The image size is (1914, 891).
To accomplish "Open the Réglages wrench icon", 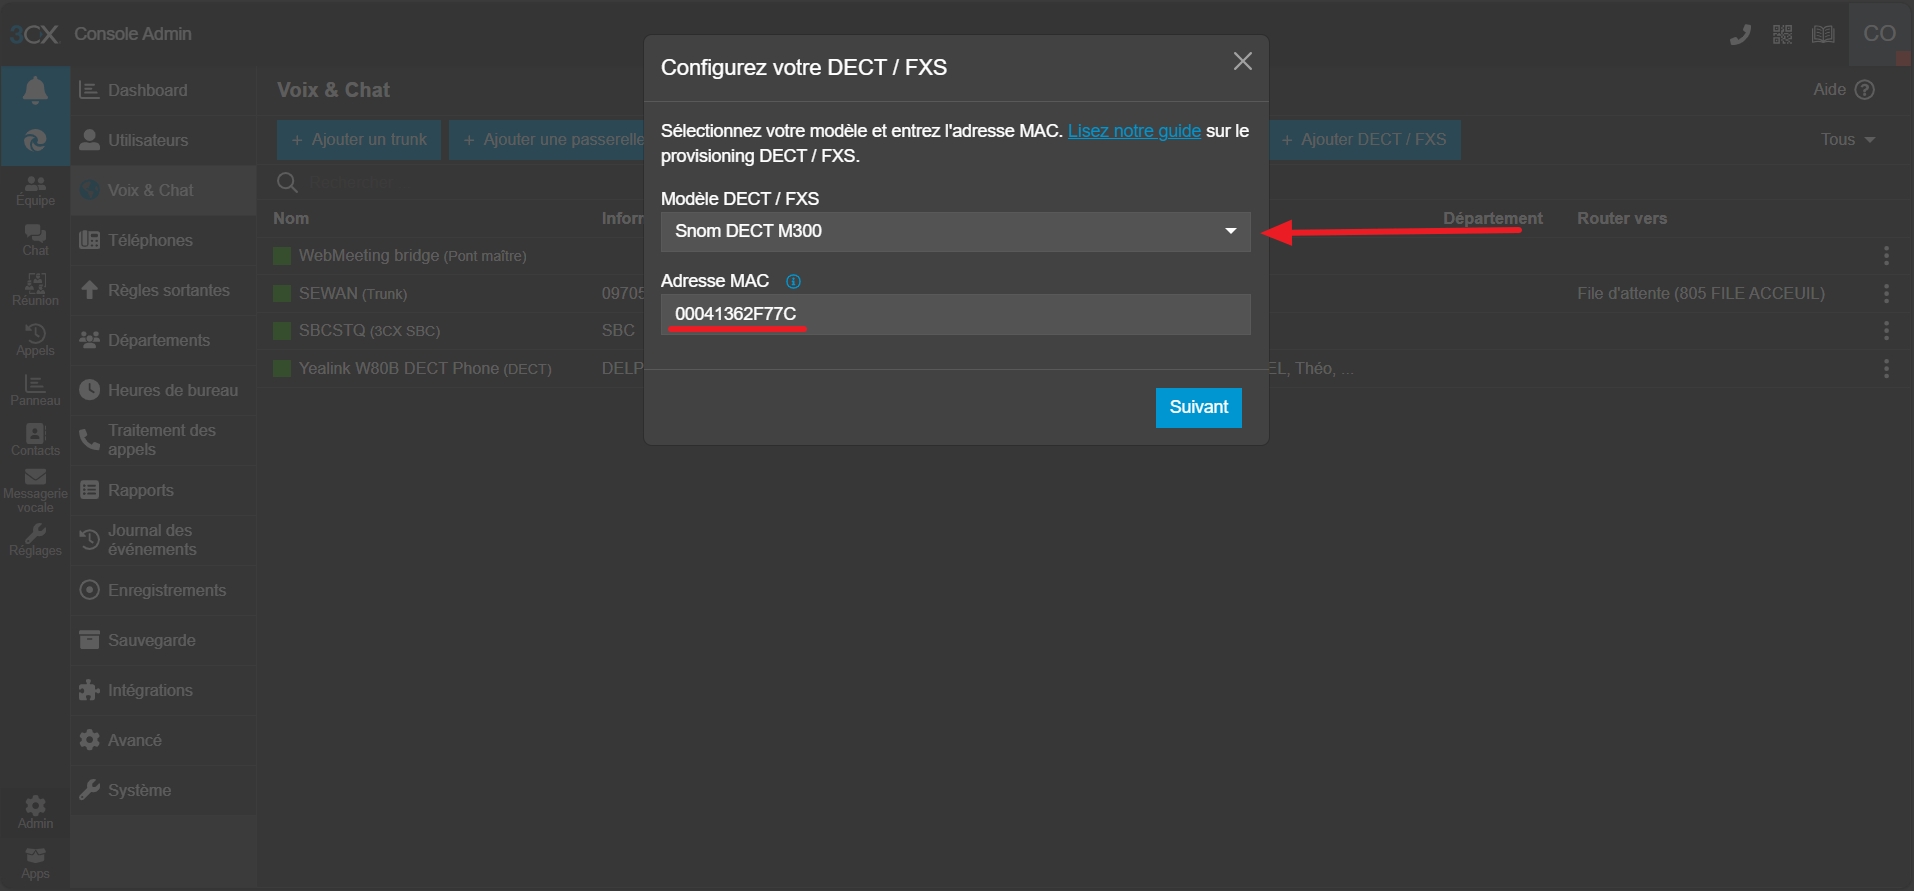I will coord(35,541).
